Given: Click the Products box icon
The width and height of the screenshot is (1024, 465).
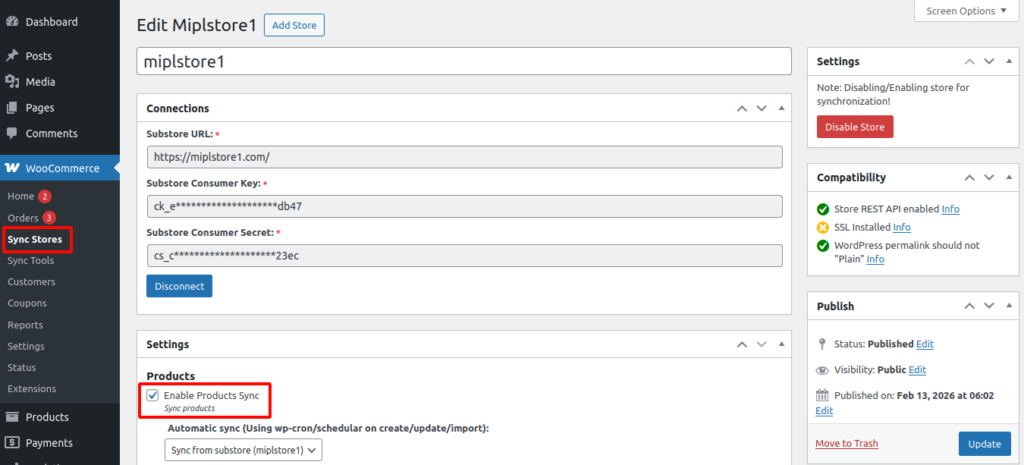Looking at the screenshot, I should tap(12, 417).
